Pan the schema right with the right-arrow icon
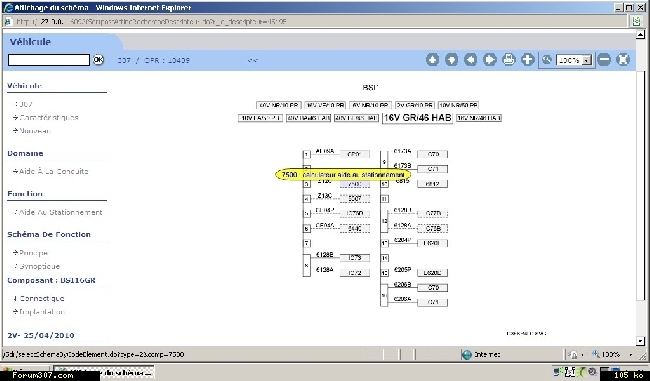 [490, 60]
